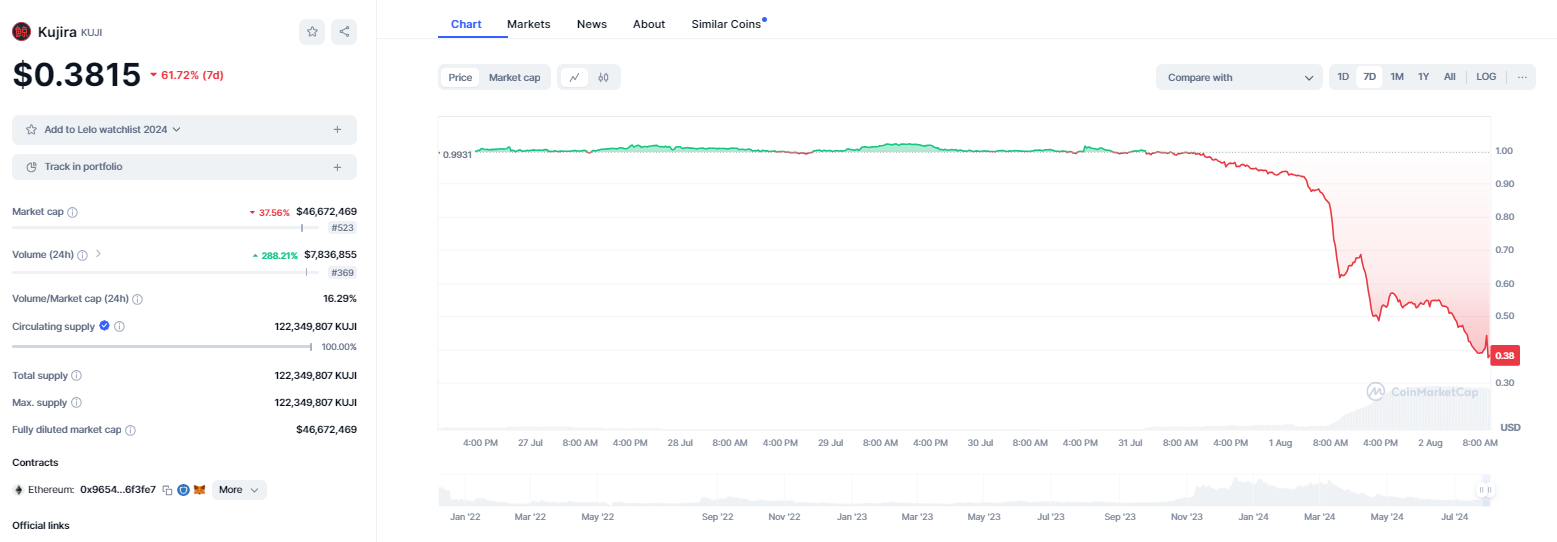Open the chart more options ellipsis
This screenshot has width=1557, height=542.
(x=1522, y=77)
